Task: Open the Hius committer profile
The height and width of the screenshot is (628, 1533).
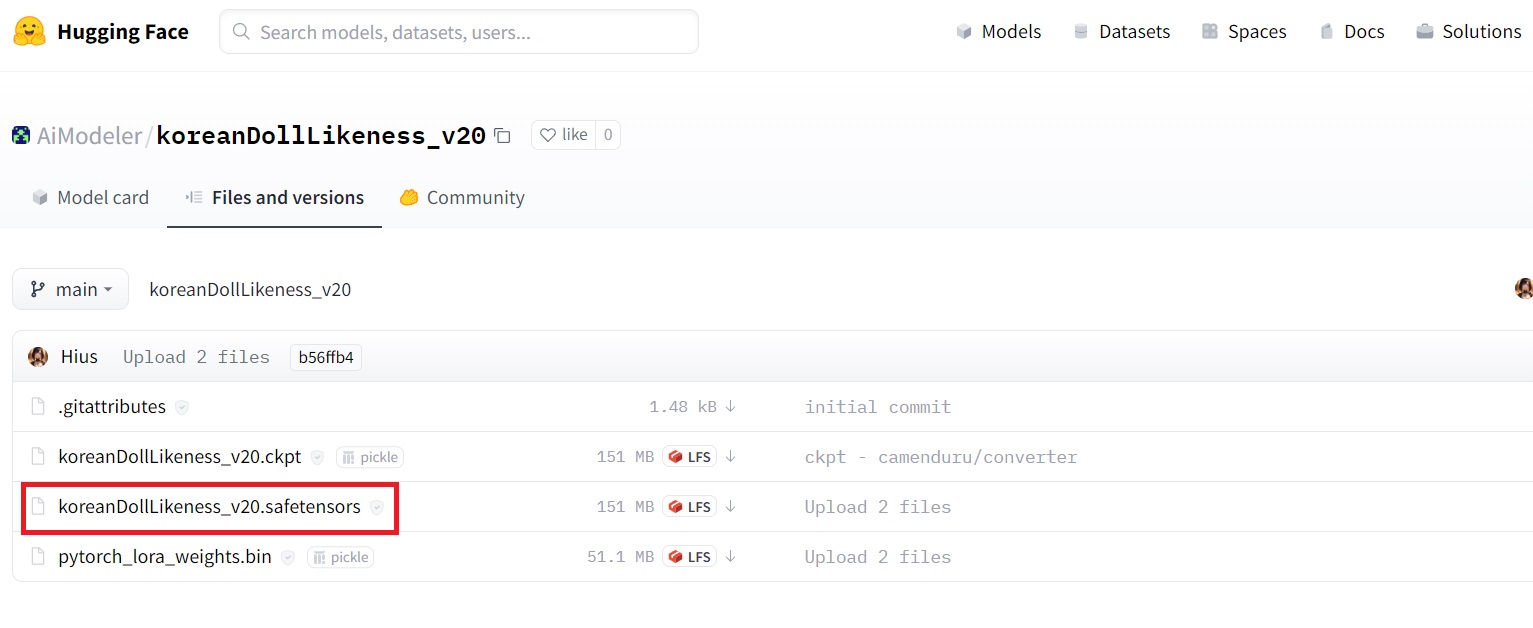Action: coord(79,357)
